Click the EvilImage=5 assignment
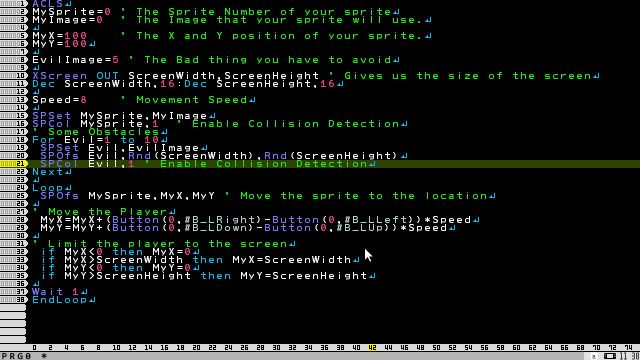This screenshot has height=360, width=640. click(x=76, y=60)
